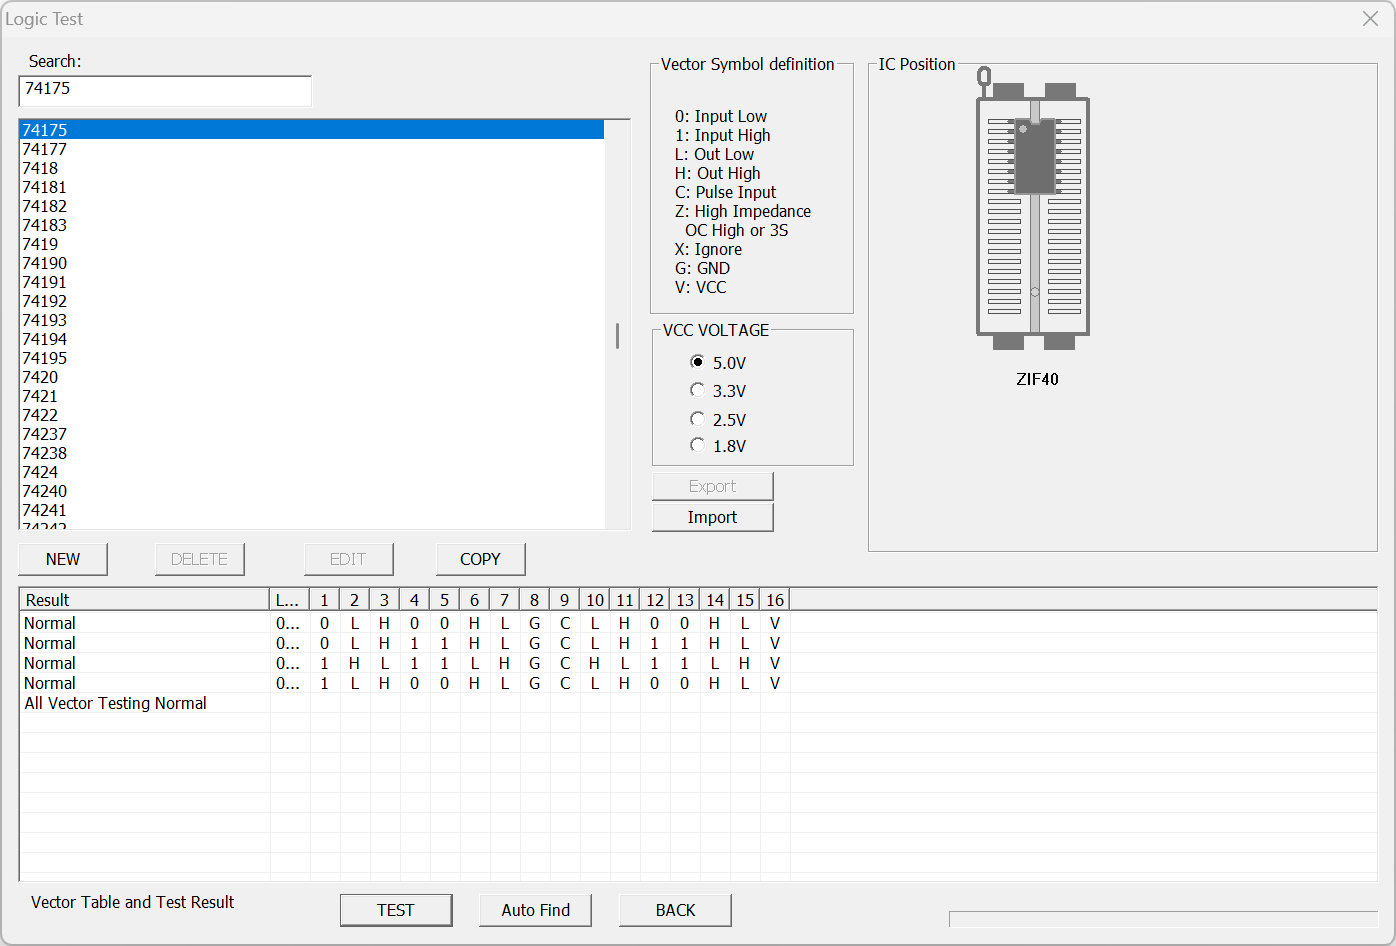The width and height of the screenshot is (1396, 946).
Task: Choose 1.8V as VCC voltage
Action: pos(718,446)
